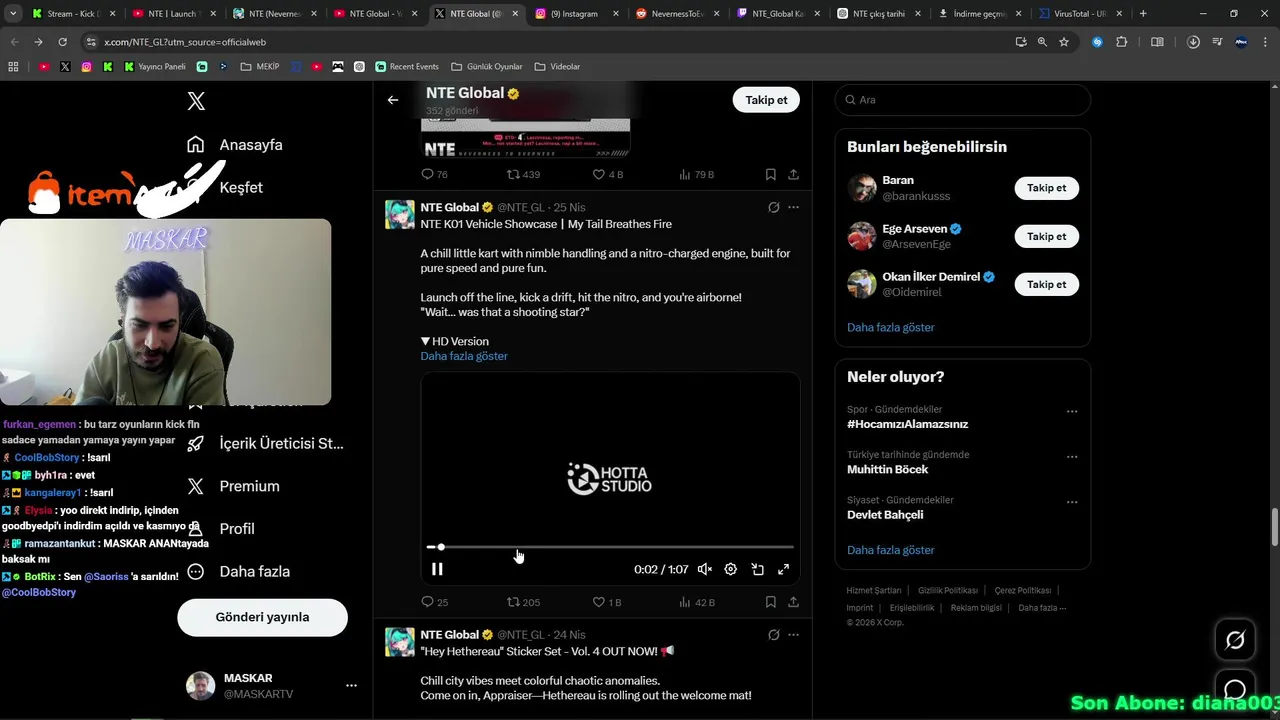This screenshot has height=720, width=1280.
Task: Open Premium in the sidebar
Action: [x=233, y=486]
